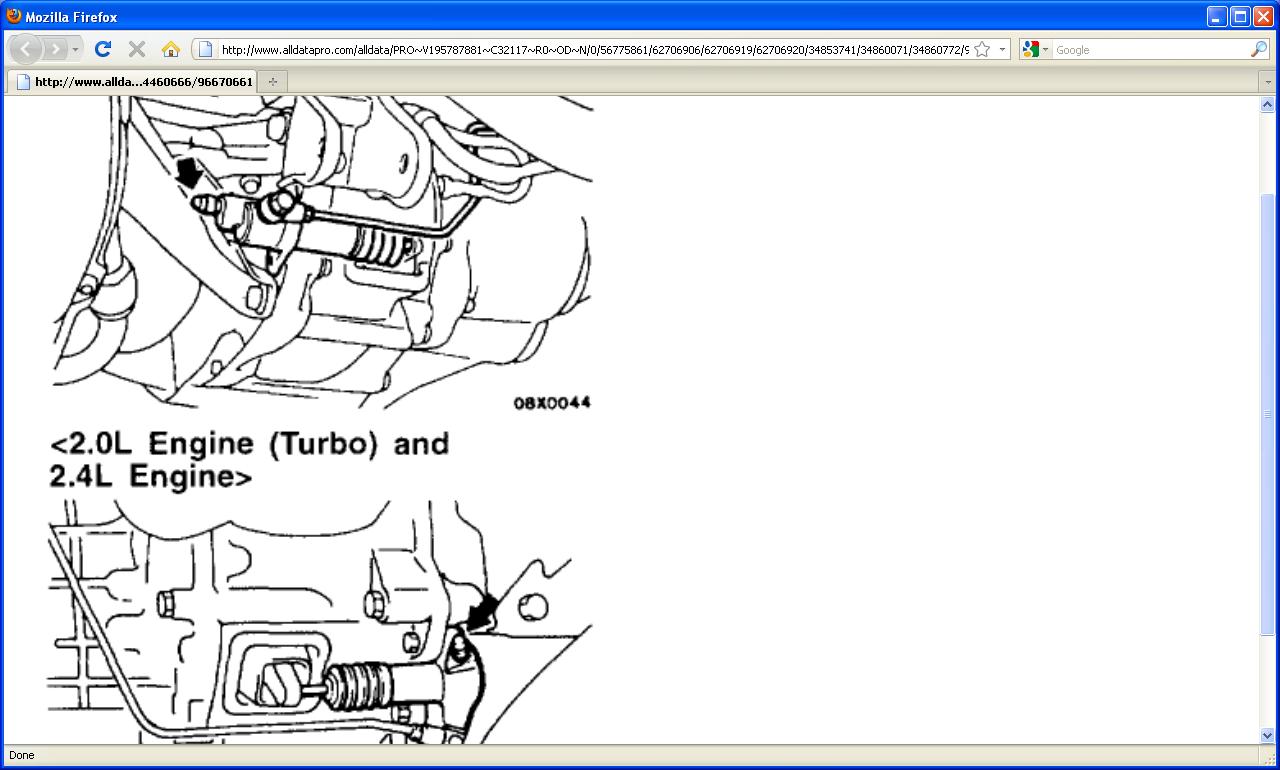1280x770 pixels.
Task: Open the Google search engine selector
Action: (x=1035, y=49)
